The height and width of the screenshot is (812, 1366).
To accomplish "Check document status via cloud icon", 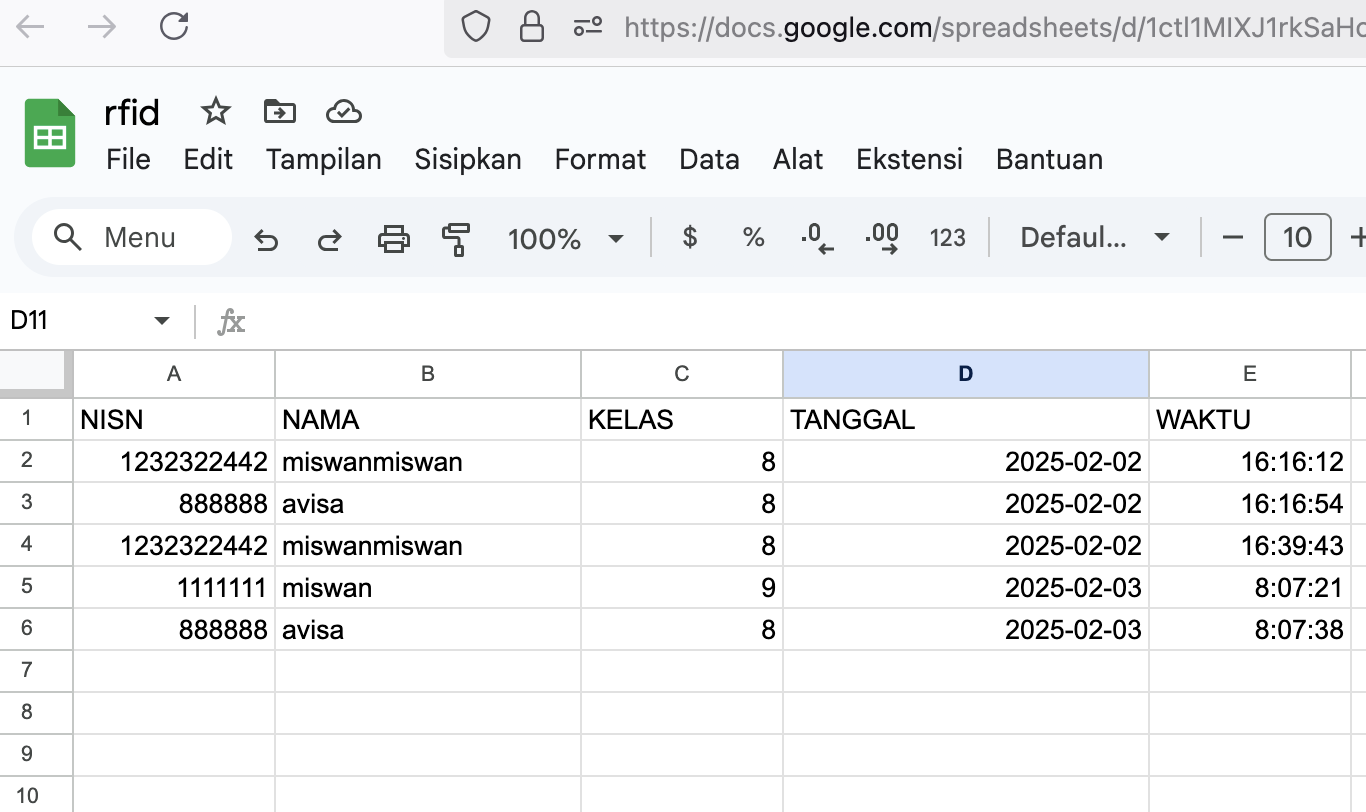I will (x=344, y=112).
